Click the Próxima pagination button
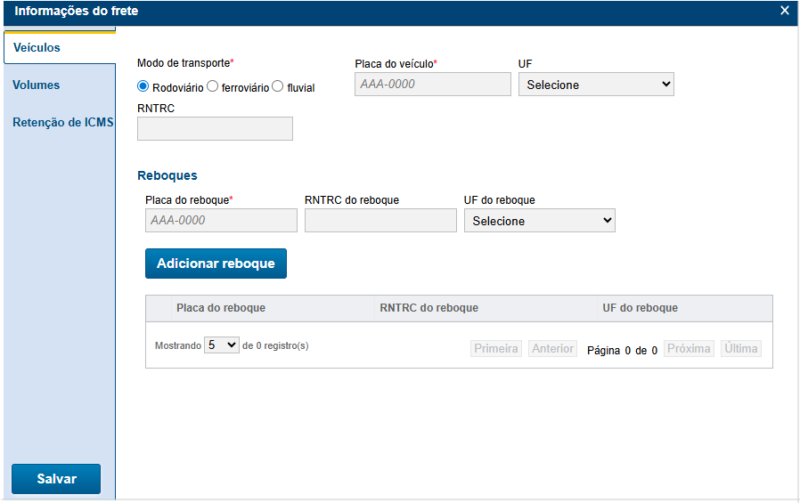 (689, 349)
